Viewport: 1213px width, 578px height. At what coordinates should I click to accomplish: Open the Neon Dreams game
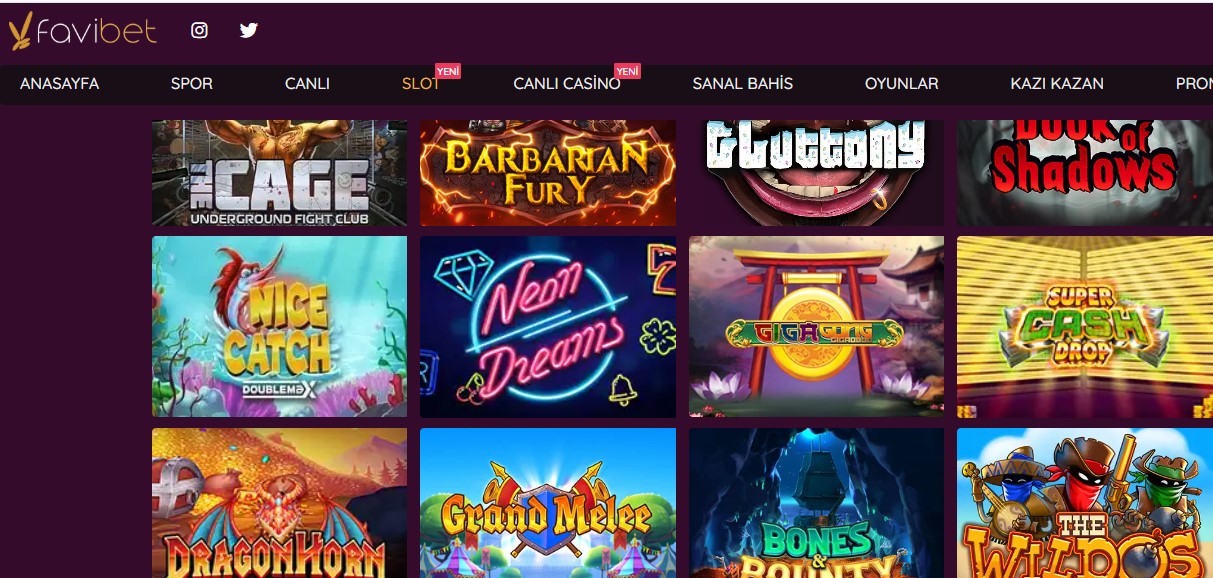[548, 326]
